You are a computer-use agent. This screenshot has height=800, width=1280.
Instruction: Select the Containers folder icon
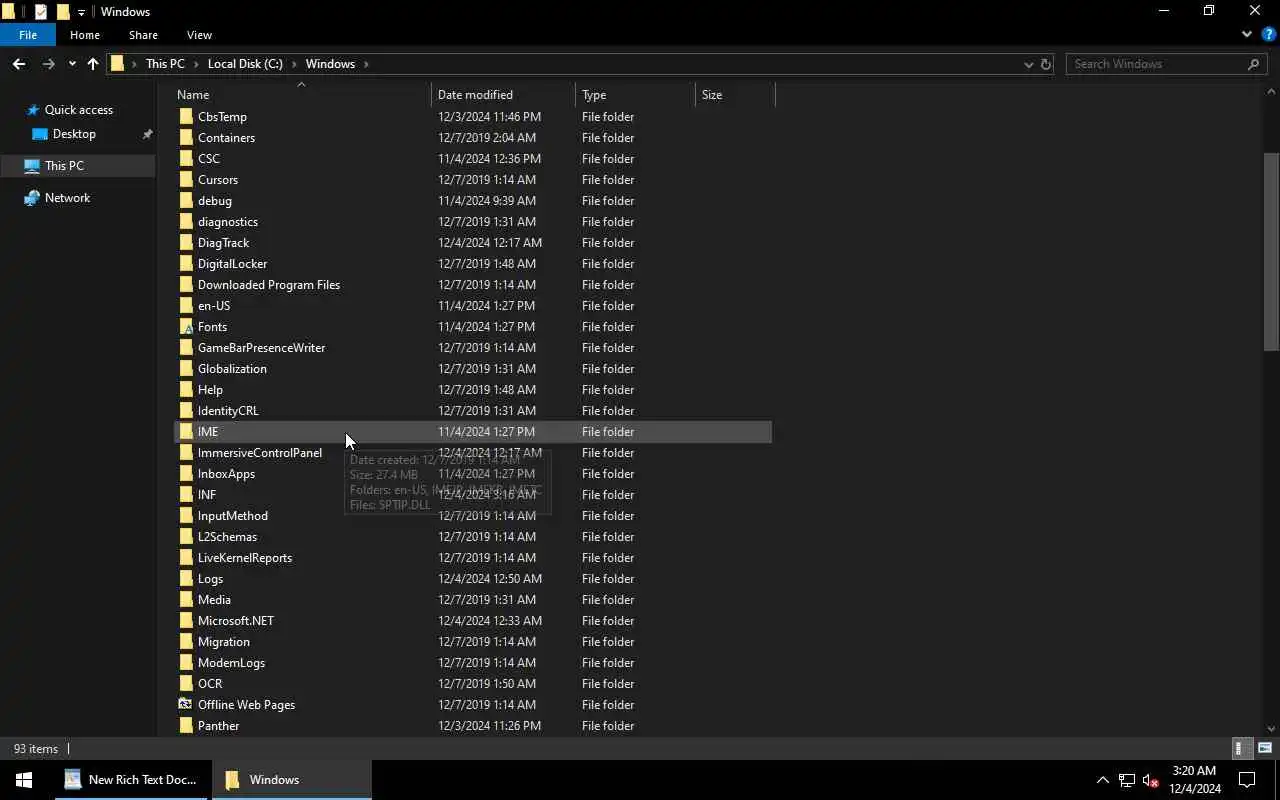point(186,138)
